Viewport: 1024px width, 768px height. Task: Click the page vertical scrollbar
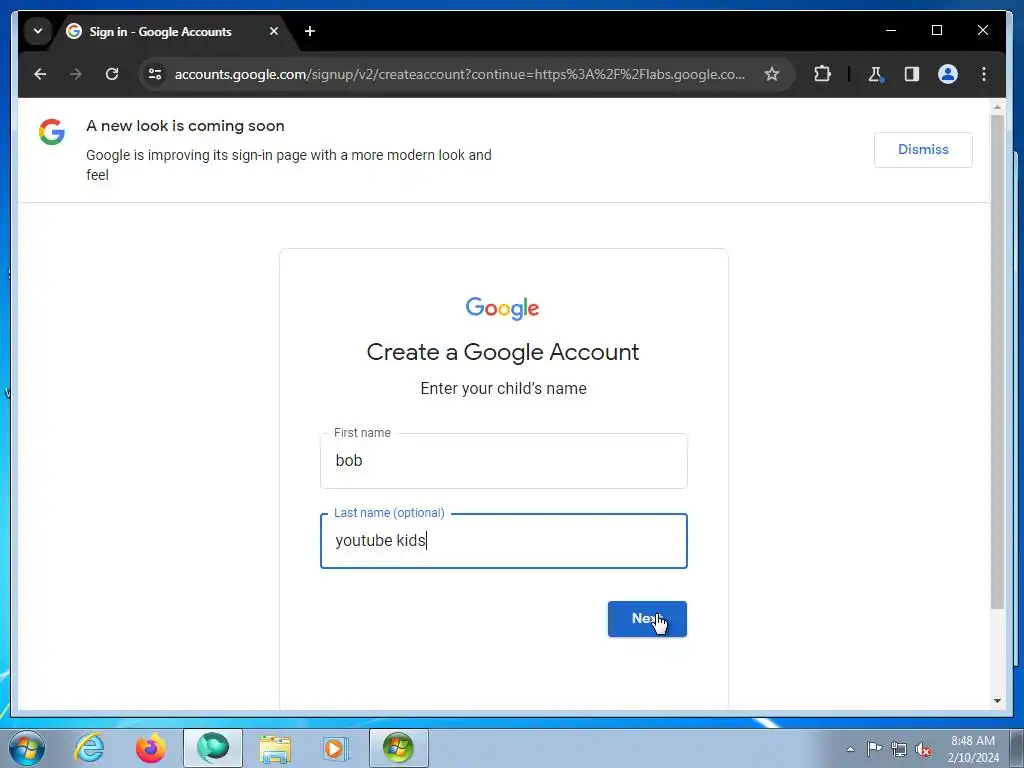(x=997, y=362)
